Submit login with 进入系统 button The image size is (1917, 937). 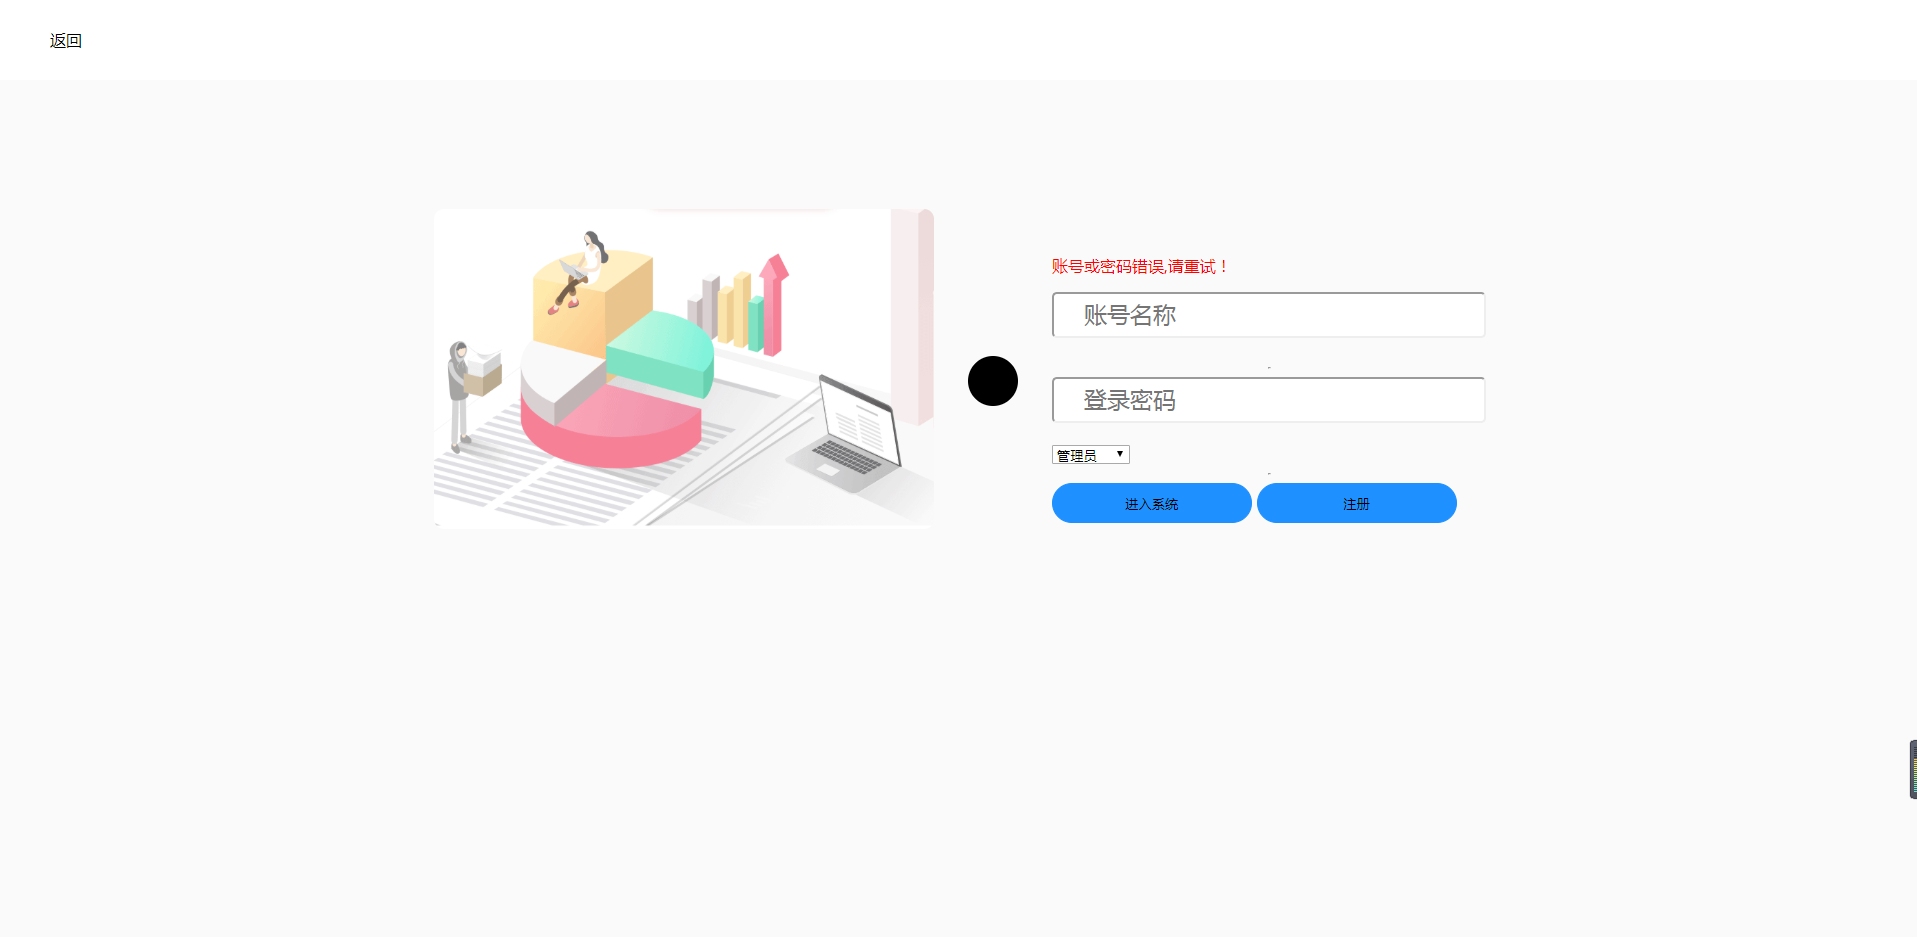(x=1151, y=503)
